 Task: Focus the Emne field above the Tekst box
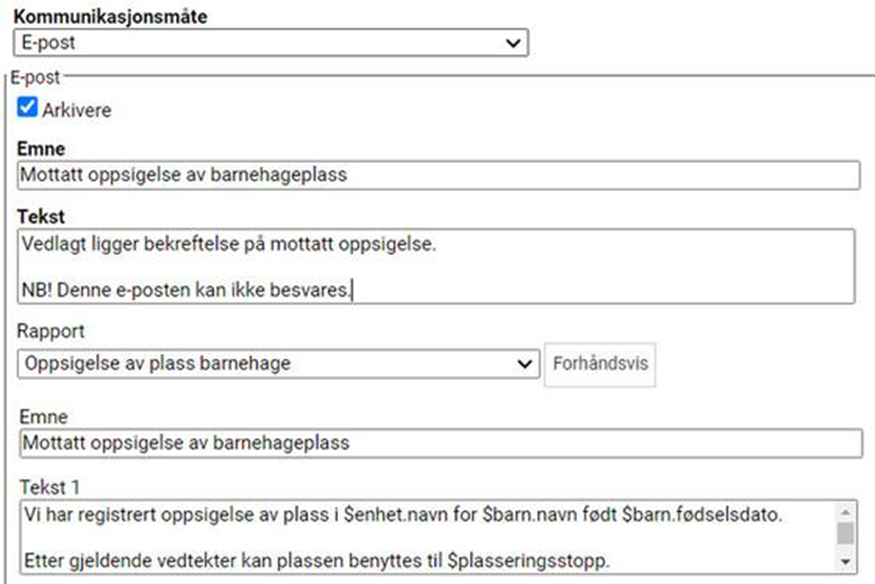[x=438, y=175]
